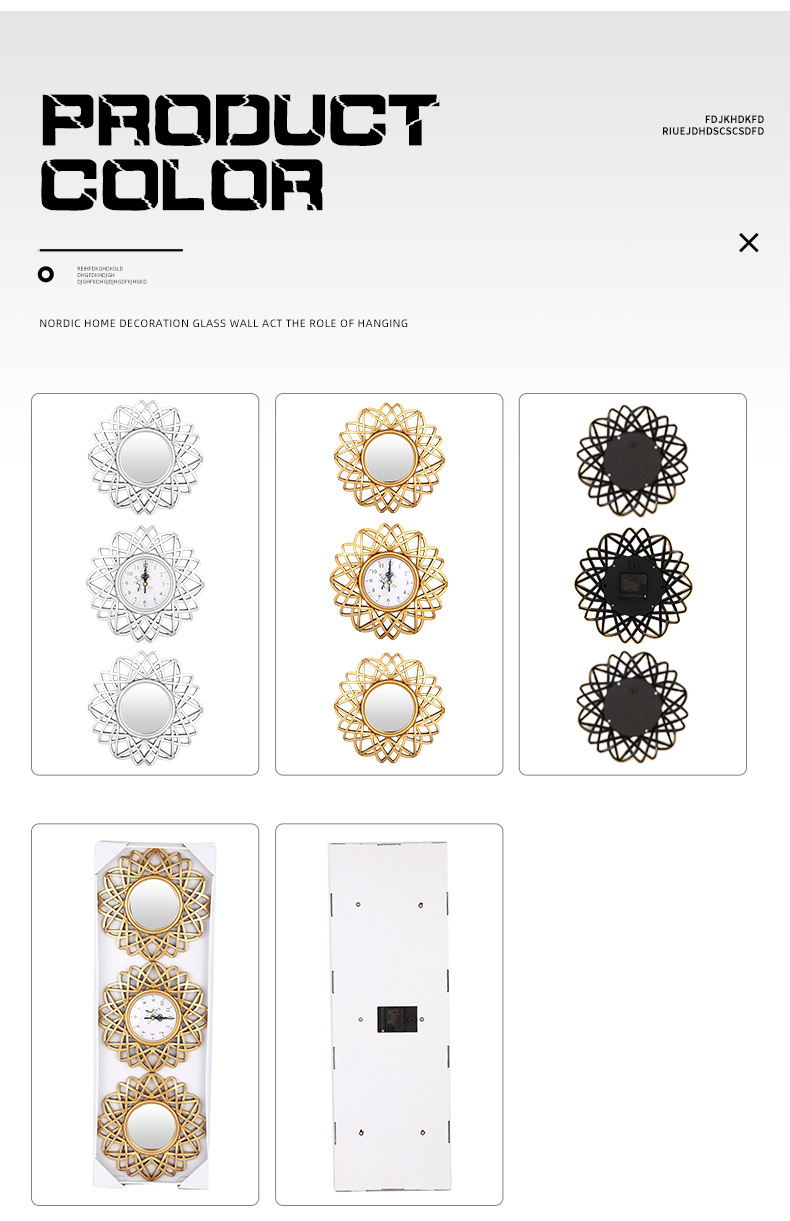Screen dimensions: 790x1221
Task: Select the silver wall clock in first panel
Action: tap(145, 583)
